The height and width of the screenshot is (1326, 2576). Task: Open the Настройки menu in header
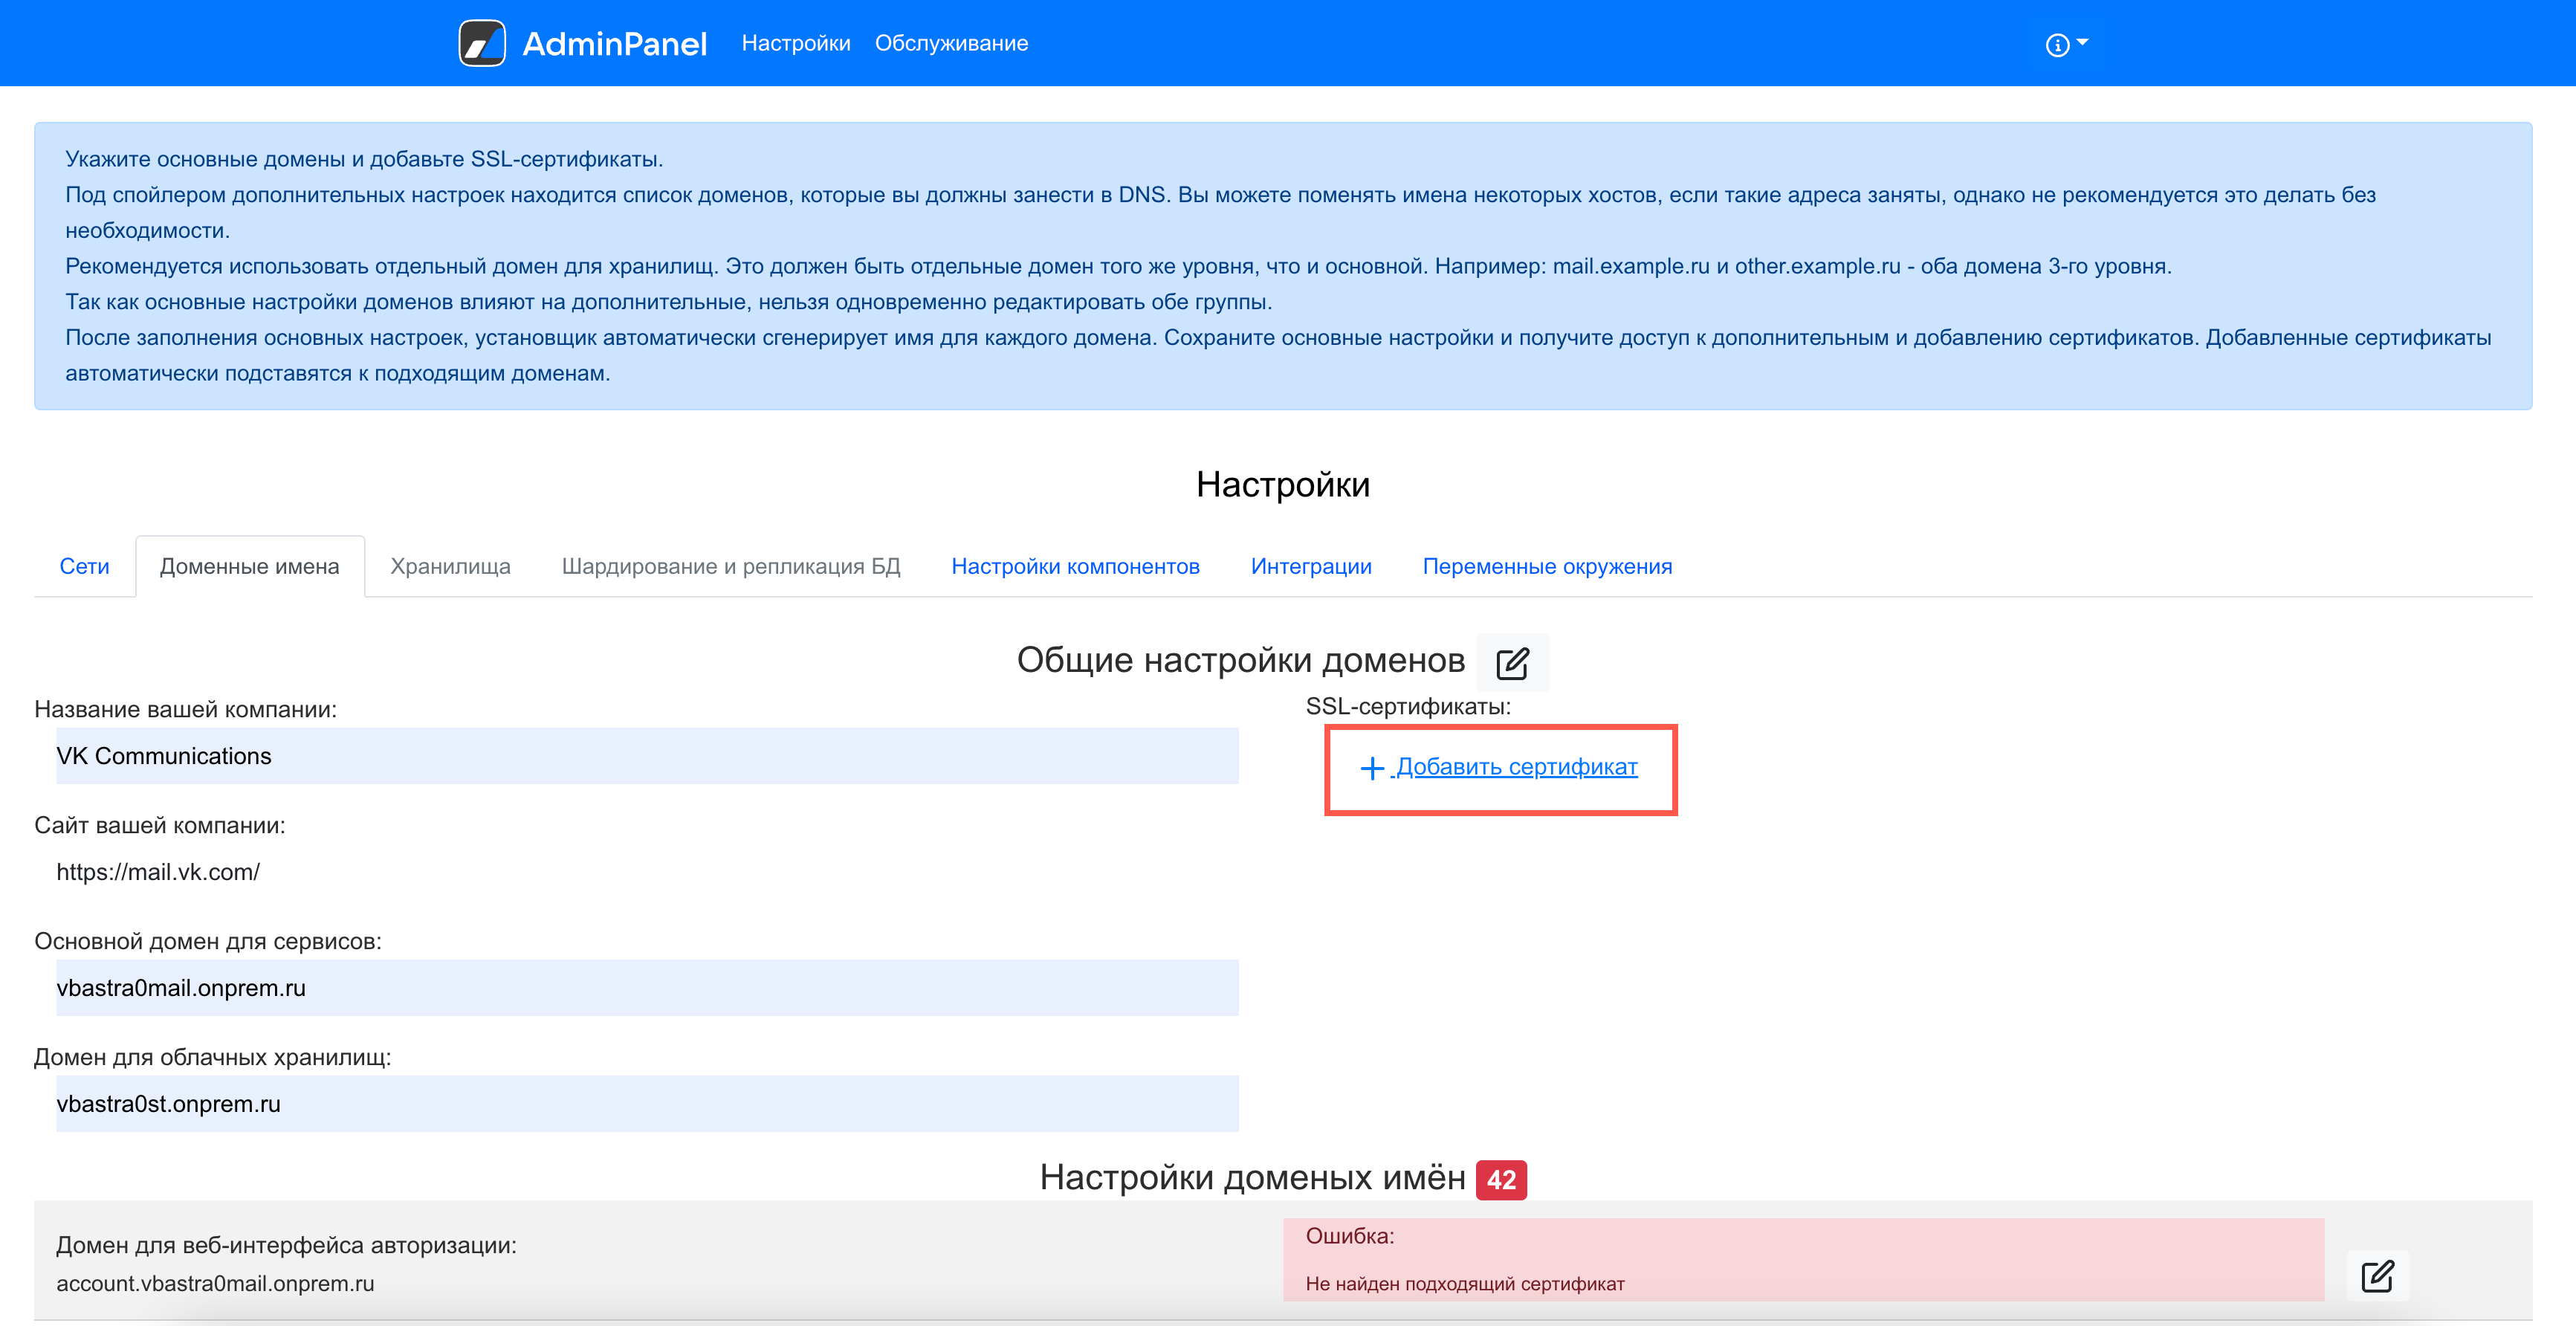[796, 43]
